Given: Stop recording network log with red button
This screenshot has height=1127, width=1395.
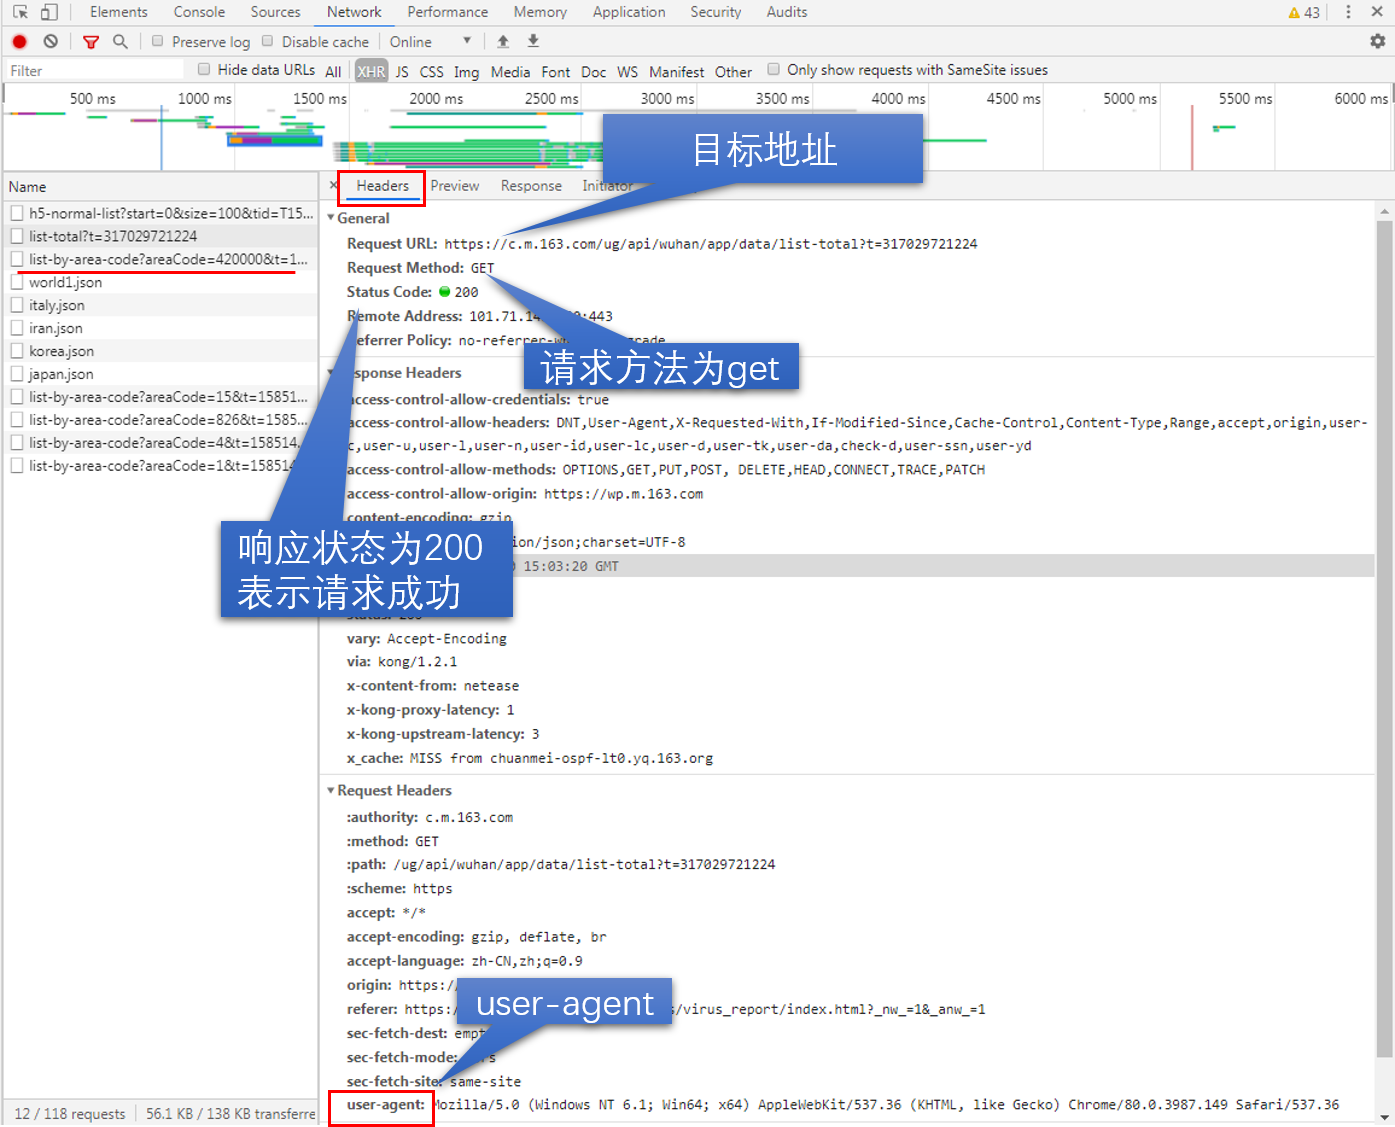Looking at the screenshot, I should coord(19,42).
